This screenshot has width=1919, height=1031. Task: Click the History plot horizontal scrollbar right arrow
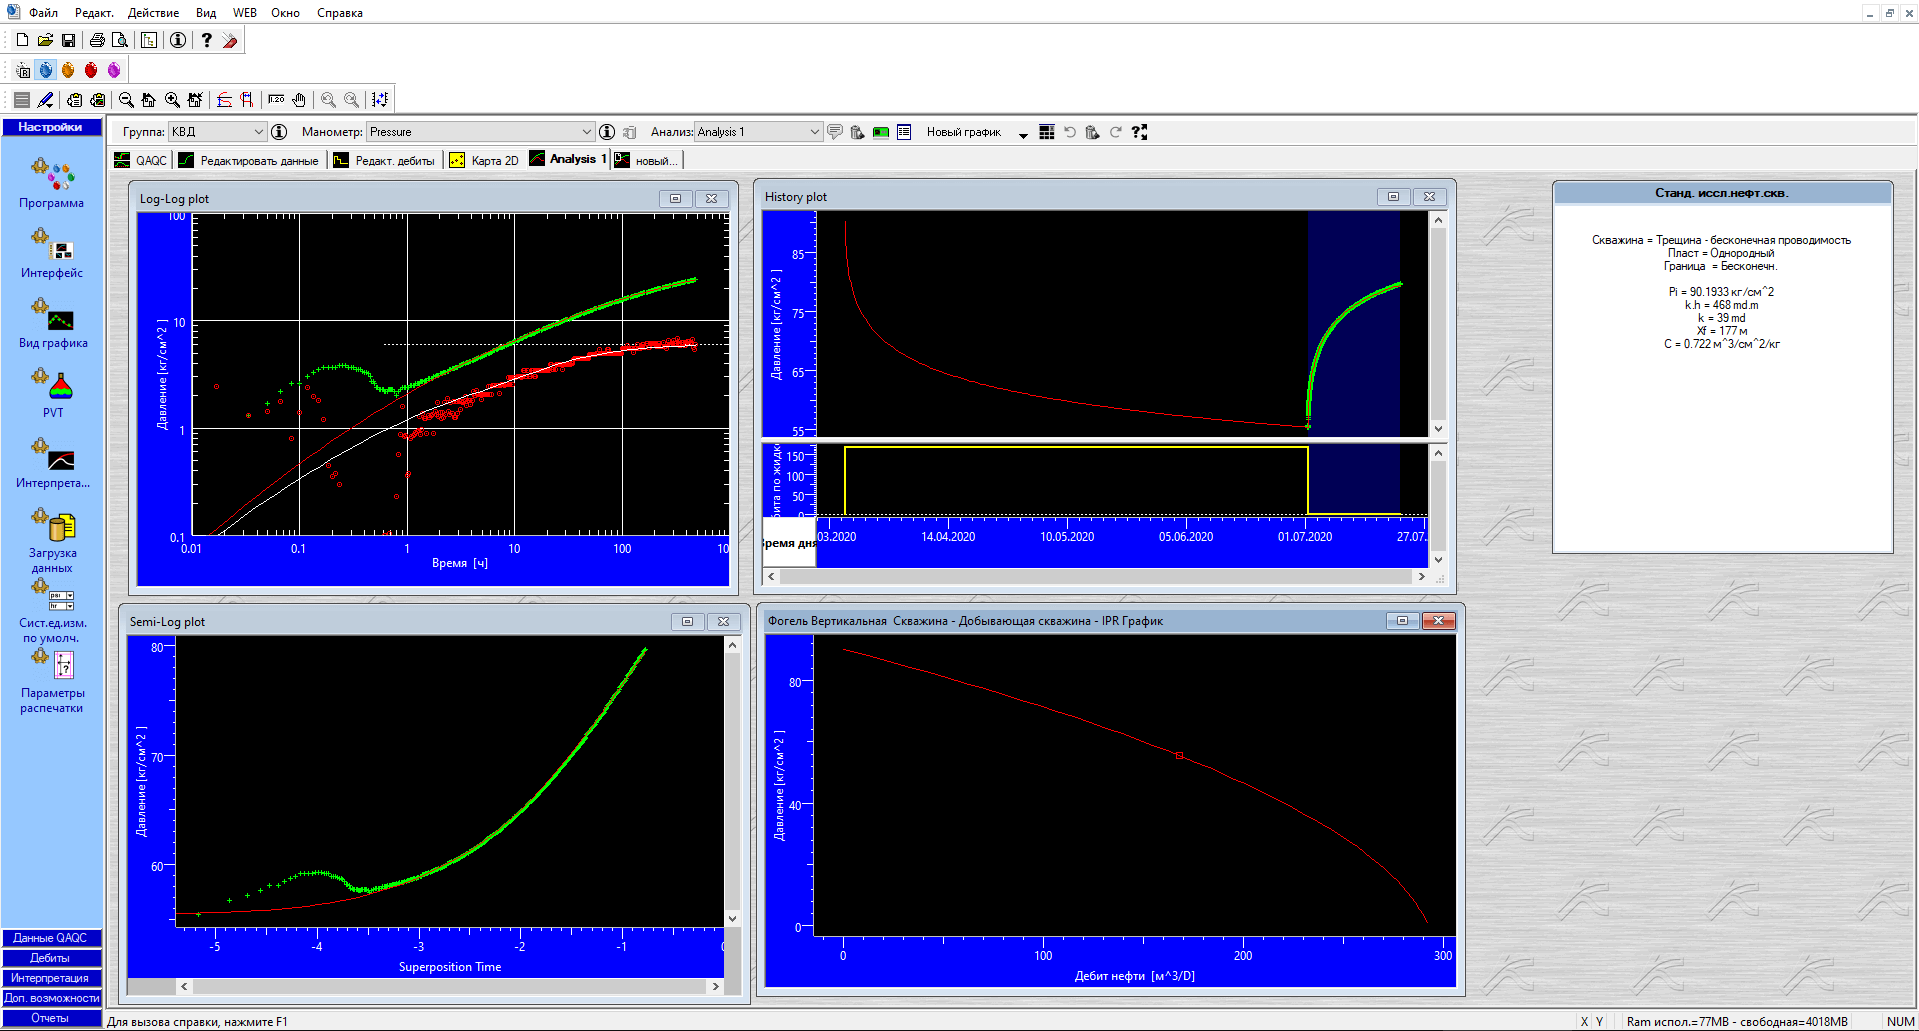(x=1420, y=577)
